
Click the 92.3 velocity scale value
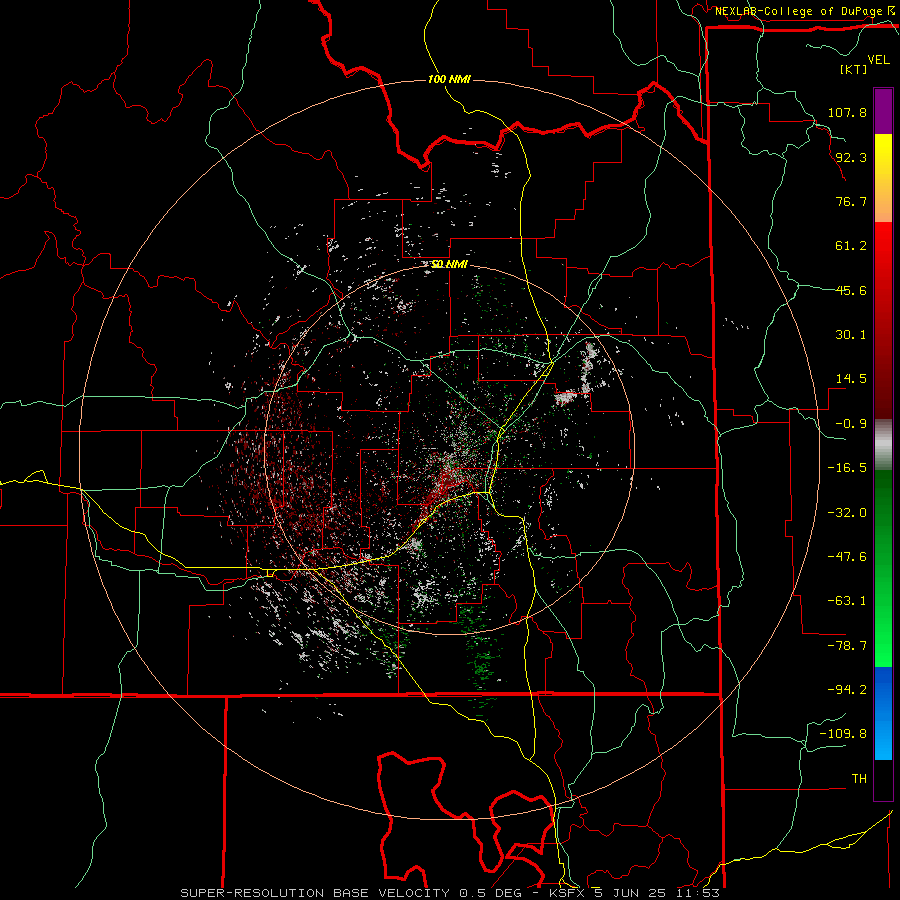851,157
